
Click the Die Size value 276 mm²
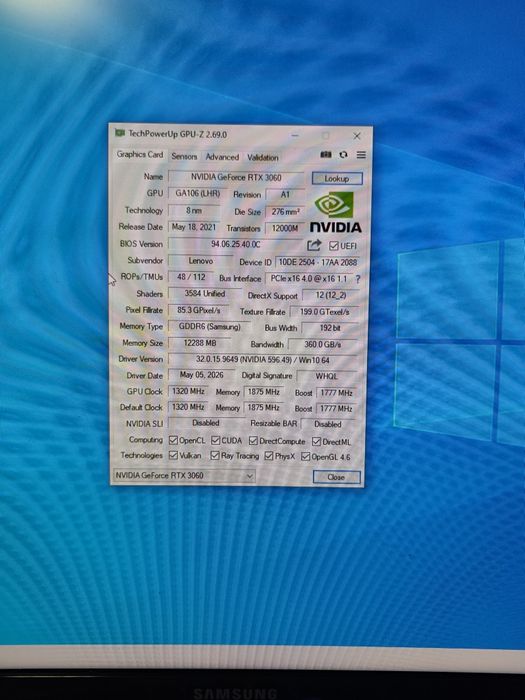point(285,212)
